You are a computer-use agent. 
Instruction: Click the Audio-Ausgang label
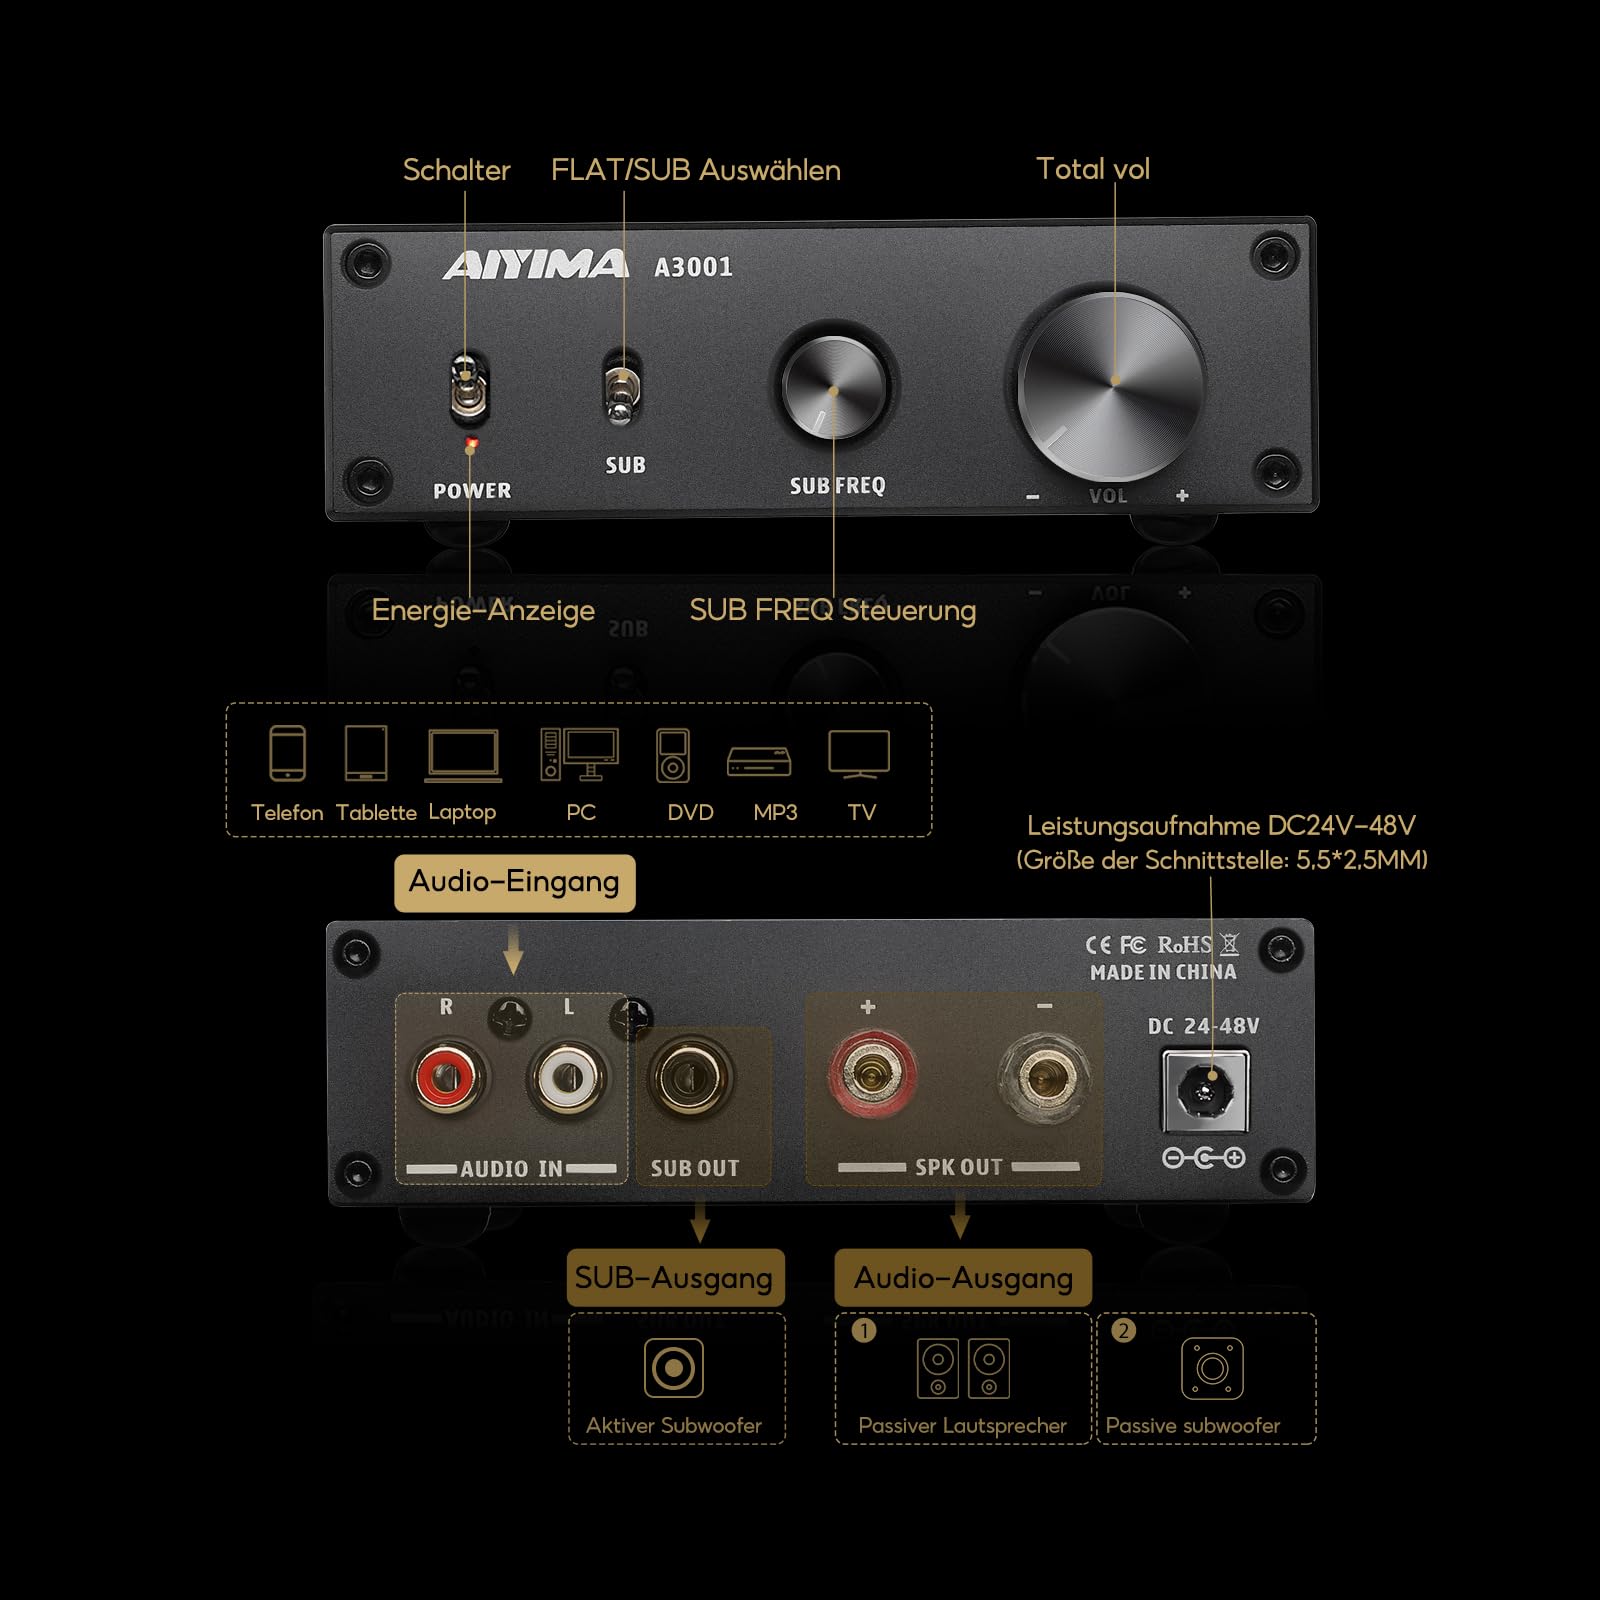pyautogui.click(x=963, y=1278)
